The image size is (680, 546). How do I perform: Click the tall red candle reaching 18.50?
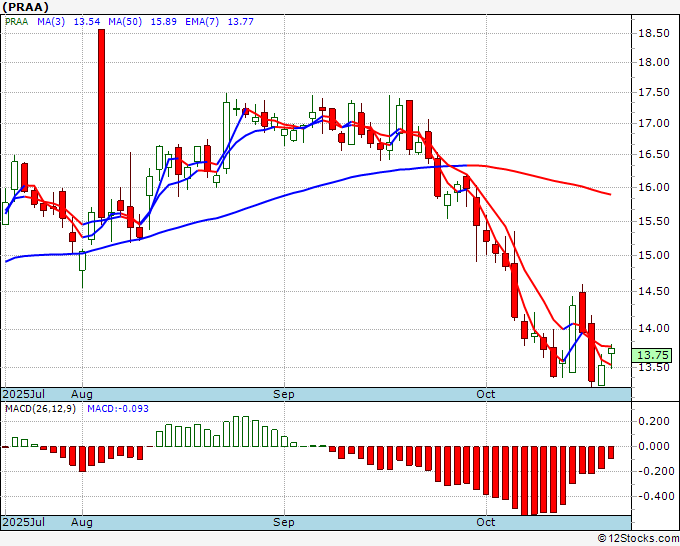(101, 124)
